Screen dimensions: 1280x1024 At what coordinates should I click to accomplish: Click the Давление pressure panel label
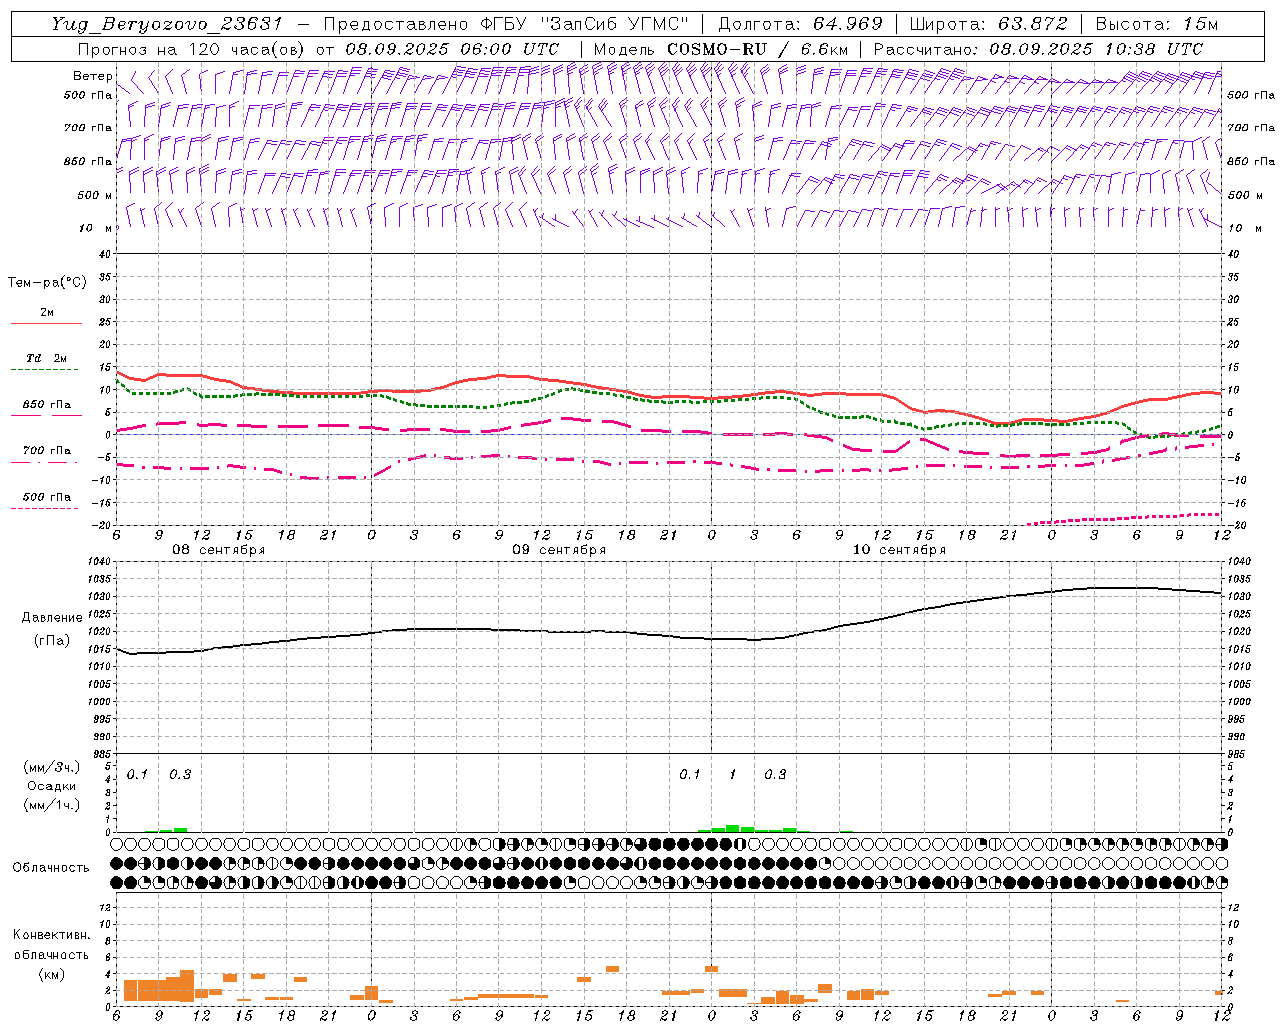click(x=52, y=618)
